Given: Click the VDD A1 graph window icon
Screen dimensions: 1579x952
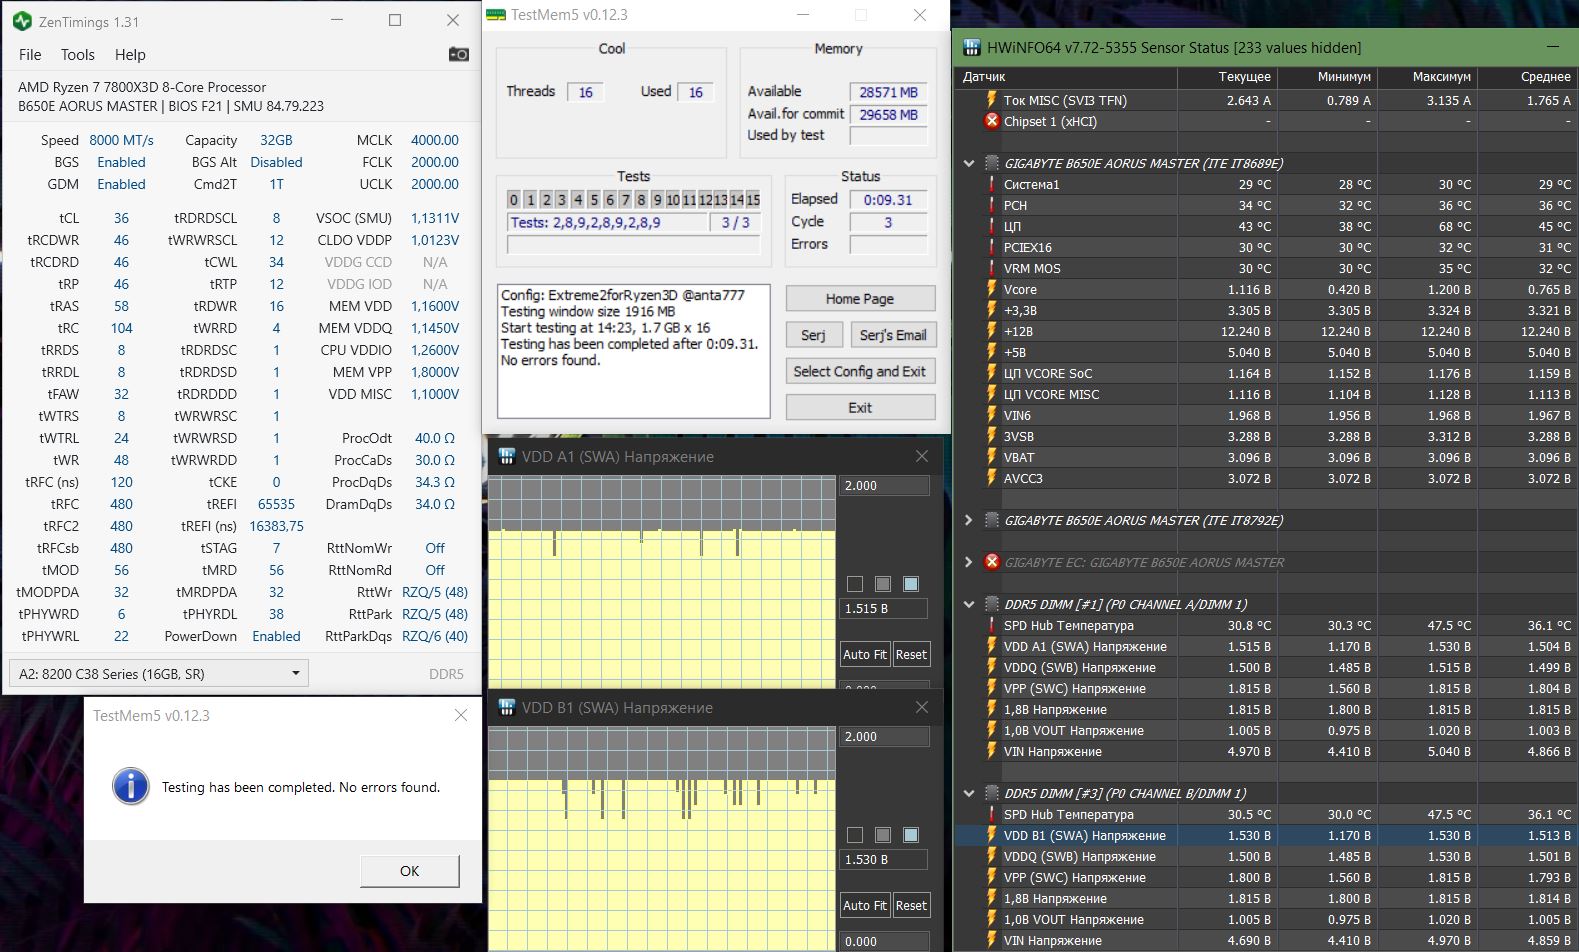Looking at the screenshot, I should (506, 456).
